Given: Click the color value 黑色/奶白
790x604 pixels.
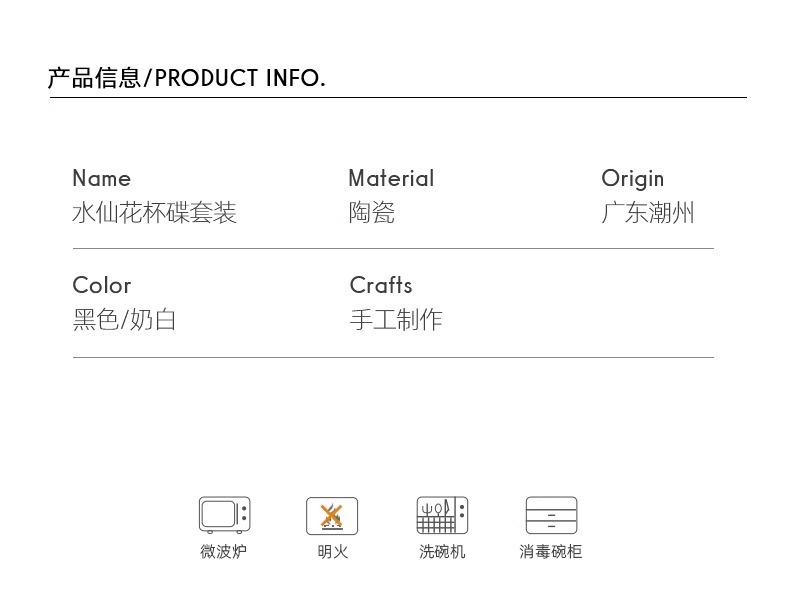Looking at the screenshot, I should coord(124,320).
